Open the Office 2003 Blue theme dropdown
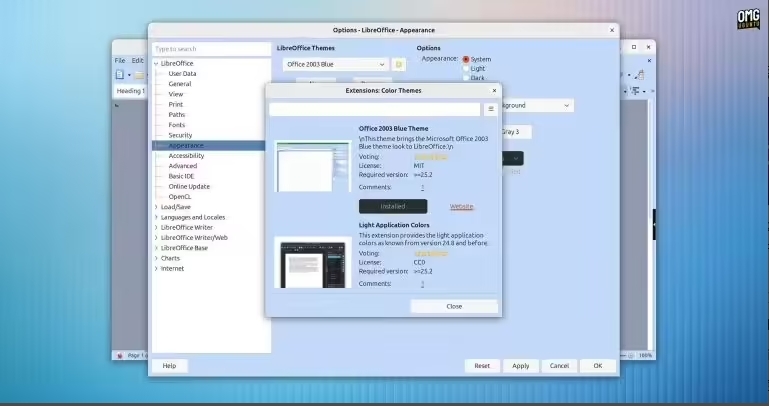This screenshot has width=769, height=406. coord(336,64)
